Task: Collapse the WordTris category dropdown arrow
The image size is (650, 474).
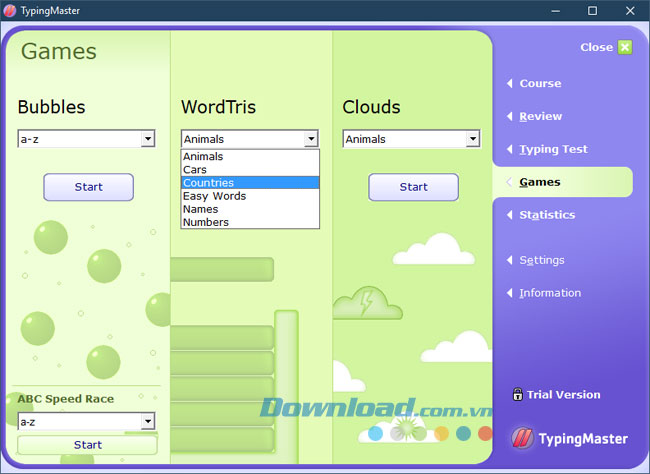Action: 311,139
